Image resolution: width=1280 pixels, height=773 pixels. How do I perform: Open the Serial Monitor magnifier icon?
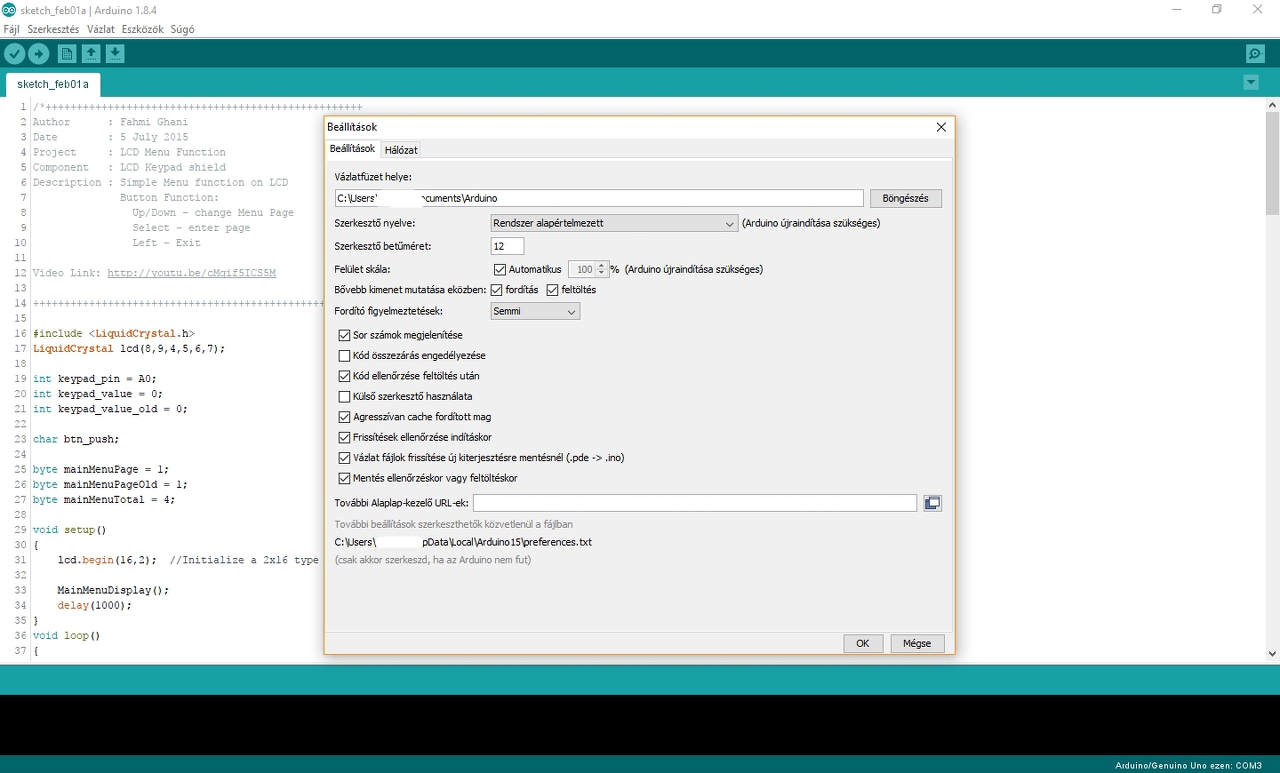point(1255,54)
